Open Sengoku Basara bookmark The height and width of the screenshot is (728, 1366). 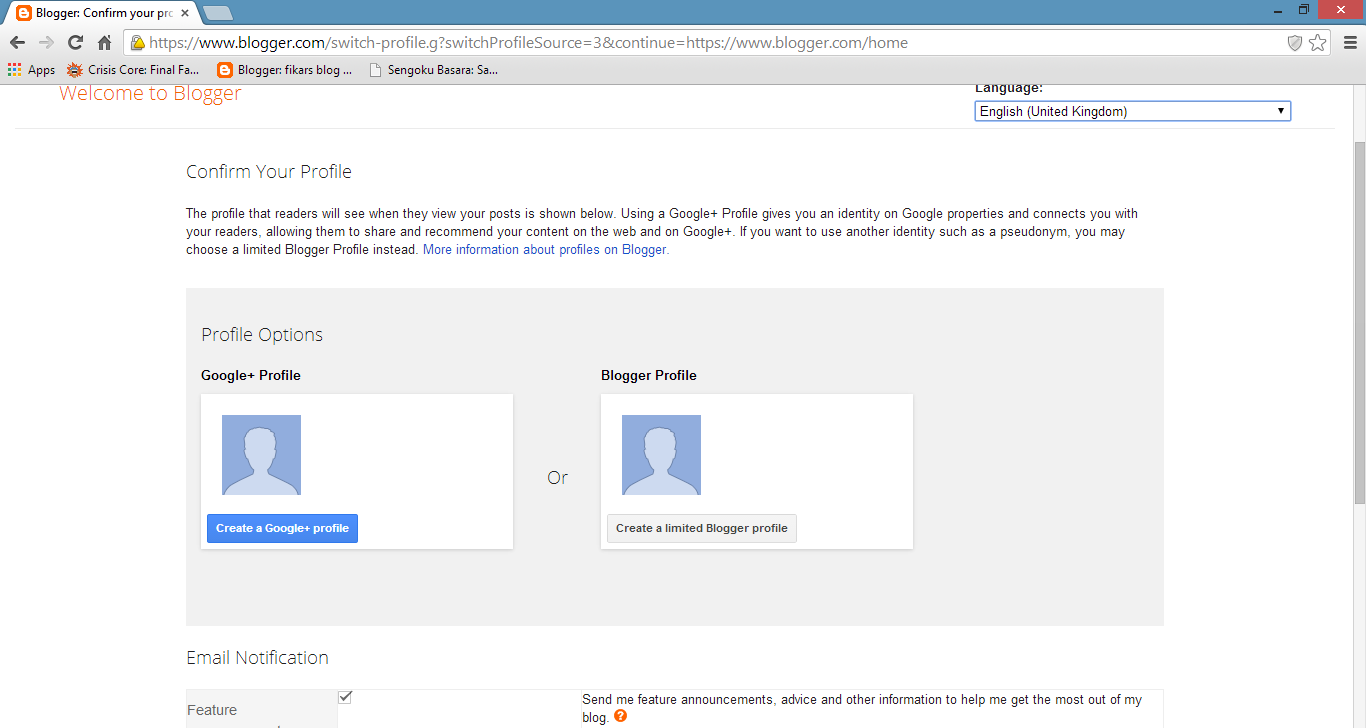(433, 70)
